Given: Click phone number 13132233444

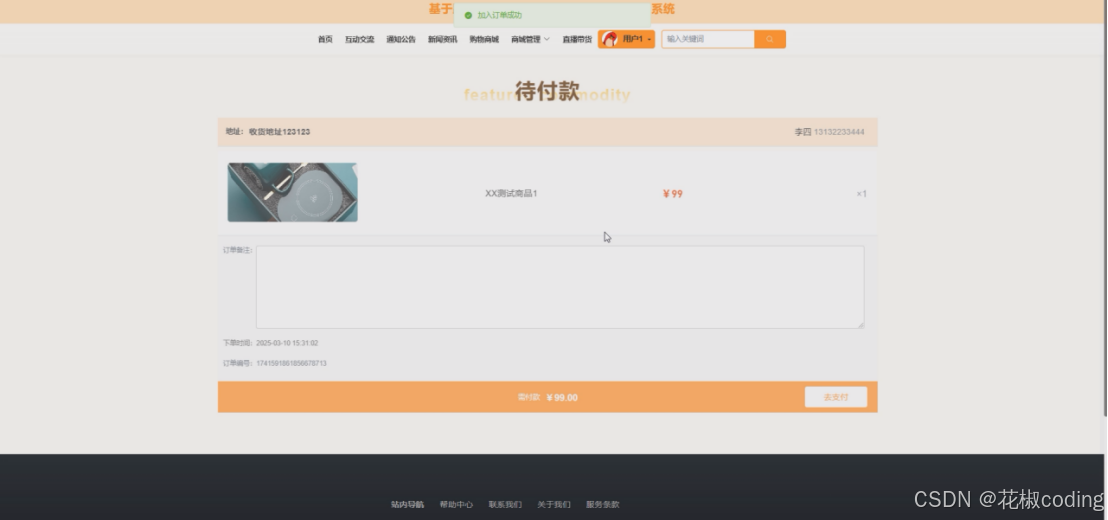Looking at the screenshot, I should (x=839, y=132).
